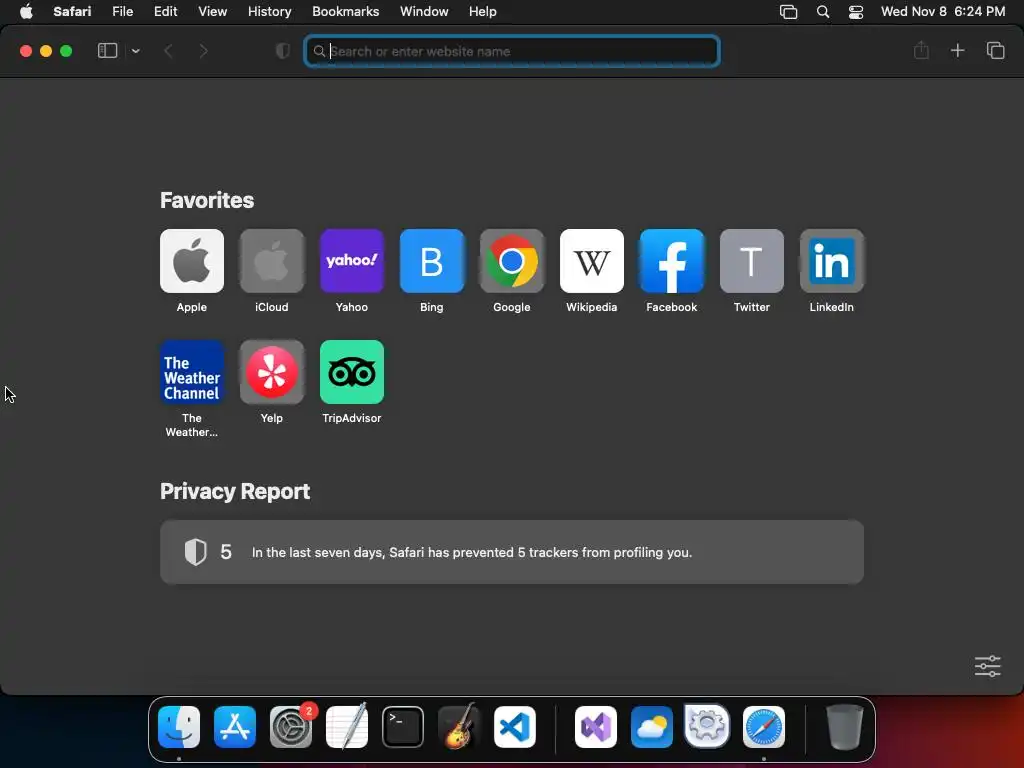
Task: Open Visual Studio Code from the Dock
Action: (x=515, y=727)
